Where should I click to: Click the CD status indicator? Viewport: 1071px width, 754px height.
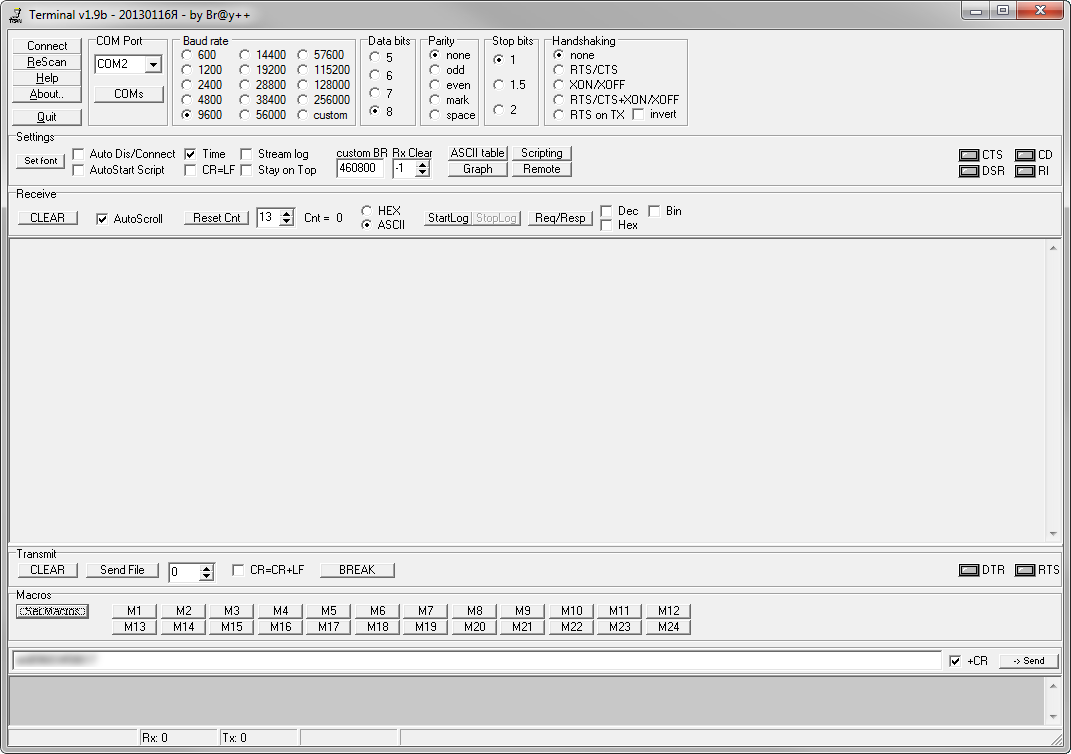tap(1026, 155)
